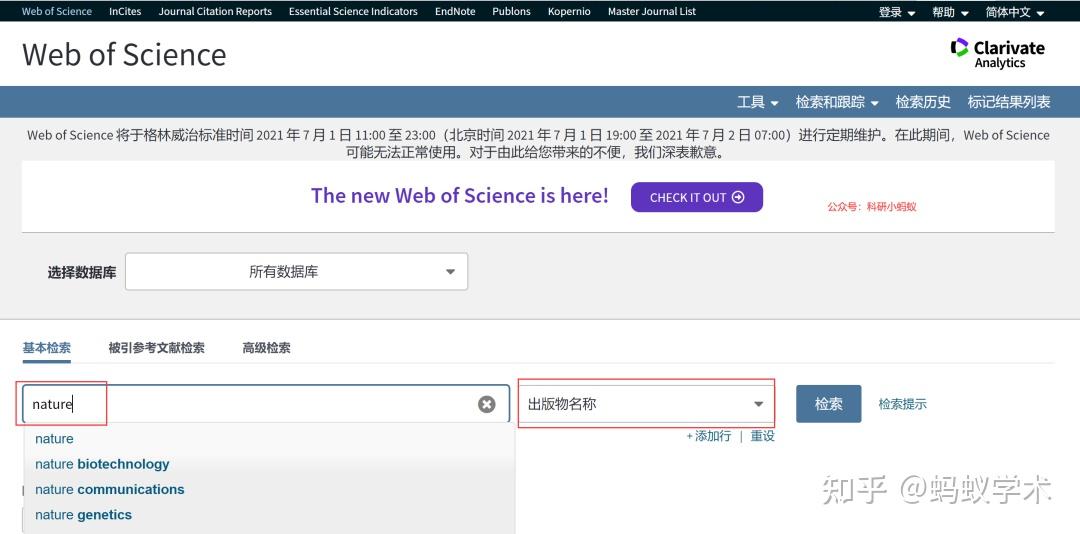1080x534 pixels.
Task: Open 标记结果列表 marked list
Action: tap(1009, 102)
